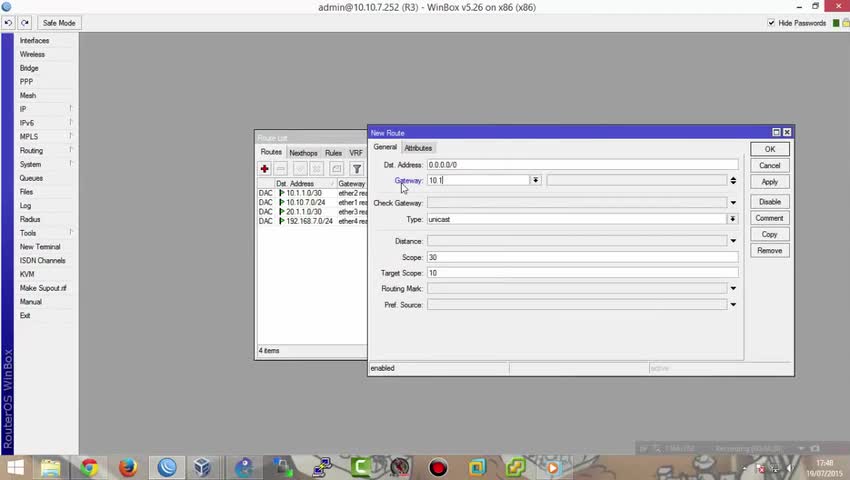The image size is (850, 480).
Task: Expand the Routing submenu in sidebar
Action: (44, 150)
